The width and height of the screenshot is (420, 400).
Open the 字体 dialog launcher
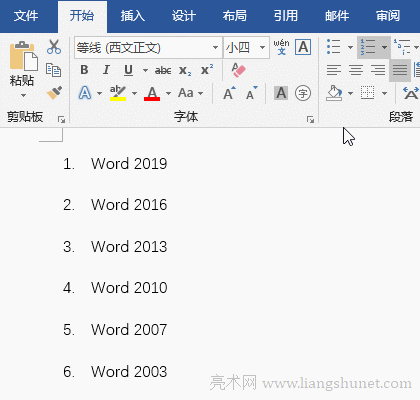coord(310,119)
